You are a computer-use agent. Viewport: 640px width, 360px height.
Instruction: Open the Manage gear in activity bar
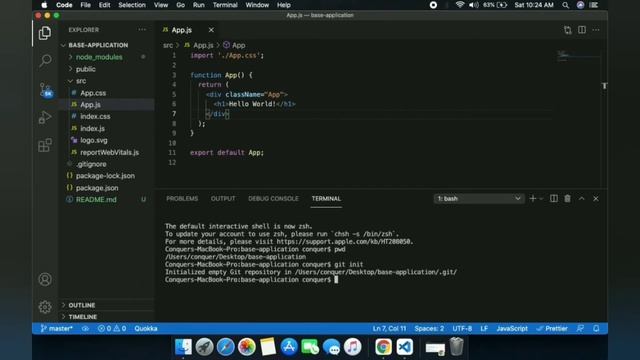click(x=45, y=307)
